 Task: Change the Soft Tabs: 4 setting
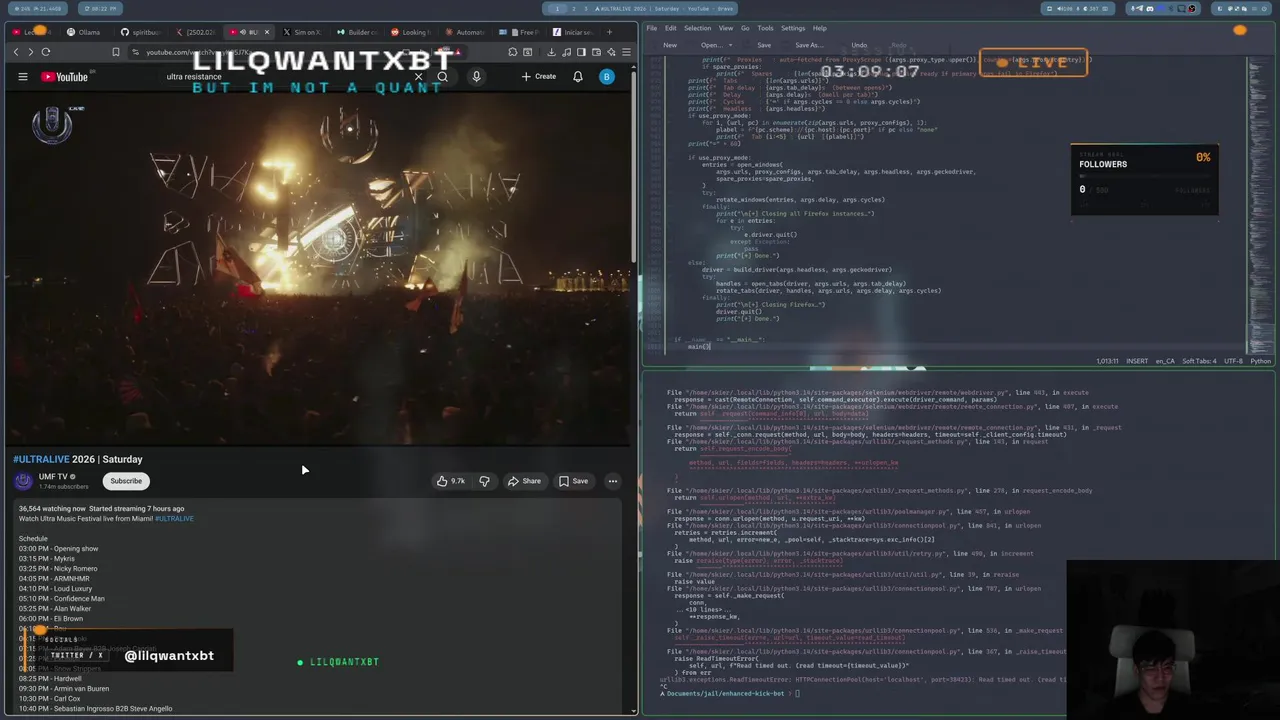(1198, 361)
